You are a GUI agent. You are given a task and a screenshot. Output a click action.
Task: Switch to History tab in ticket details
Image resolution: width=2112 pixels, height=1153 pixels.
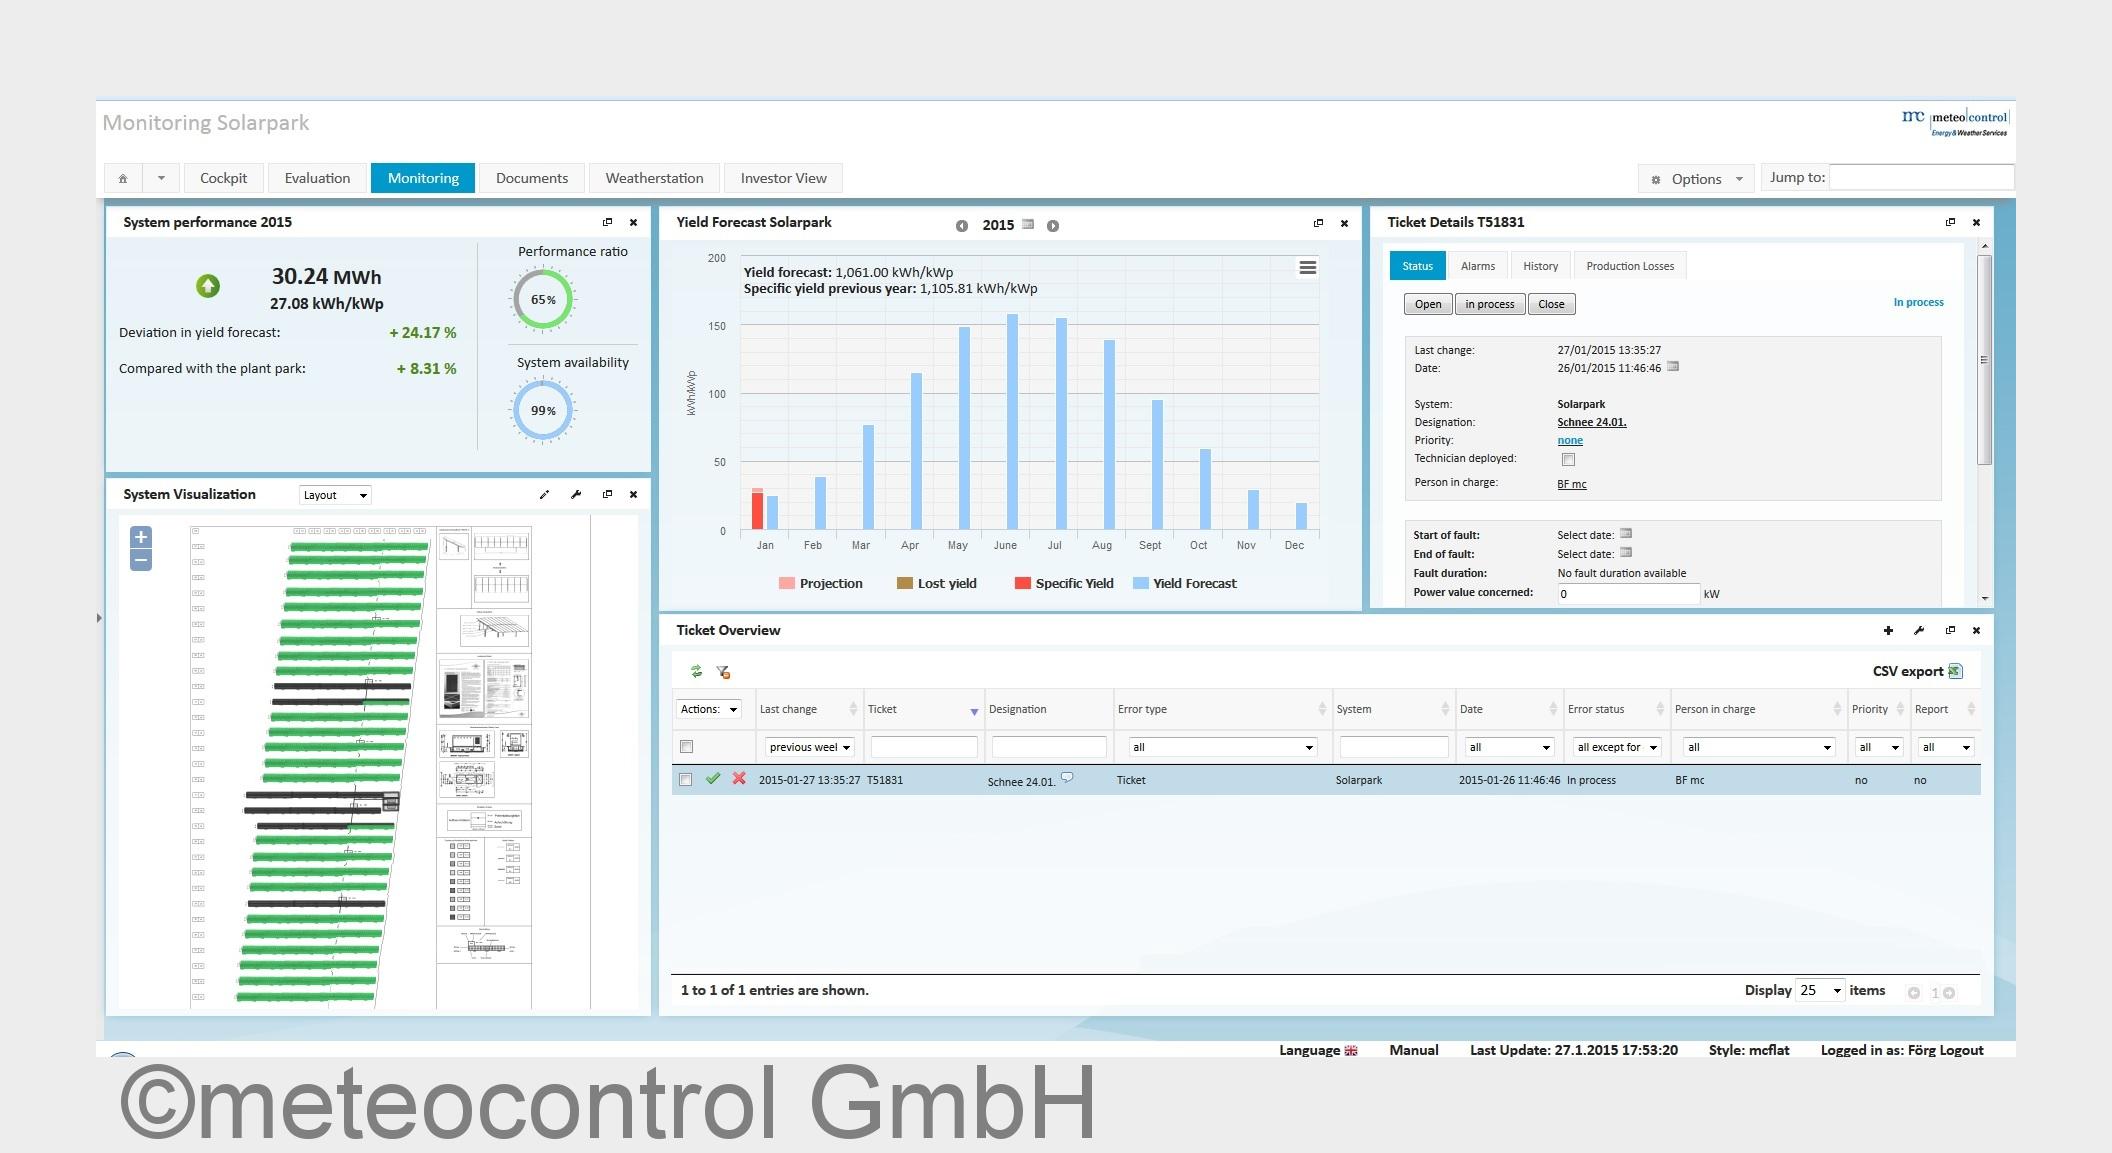coord(1540,266)
